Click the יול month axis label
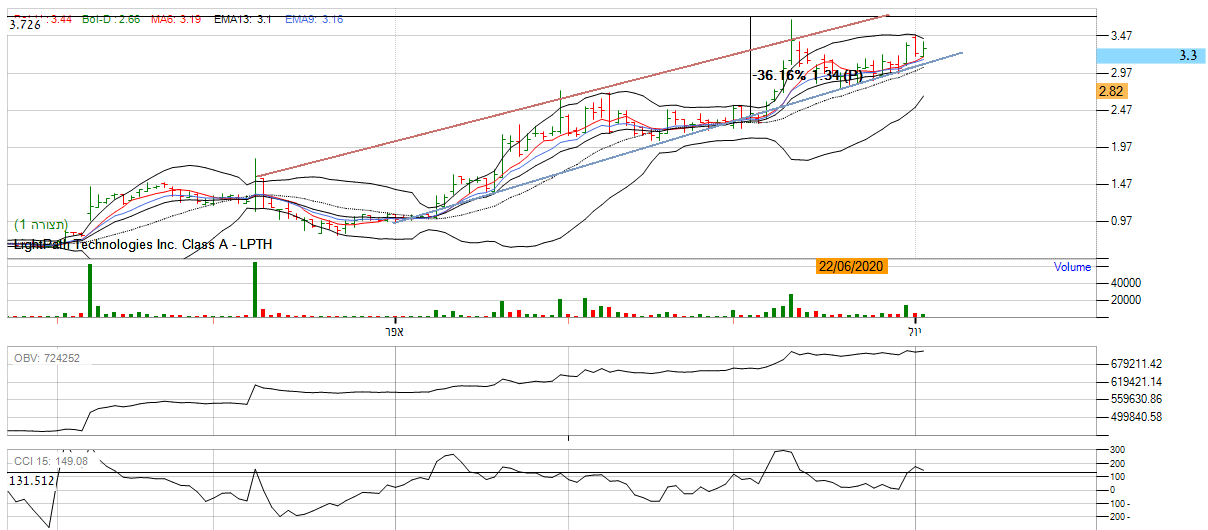The height and width of the screenshot is (530, 1208). click(914, 330)
